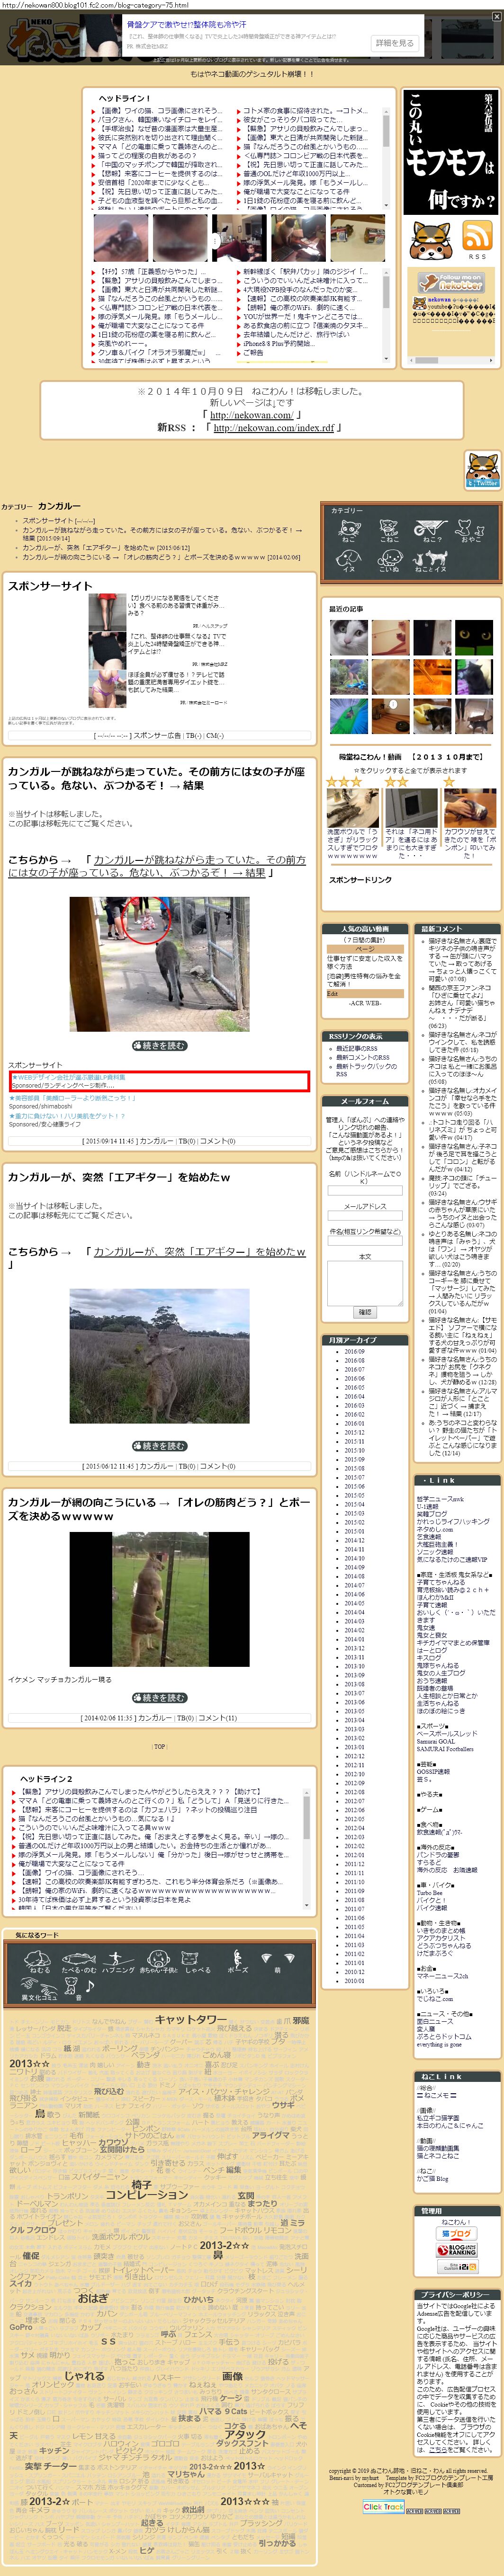Open the nekowan.com/index.rdf RSS link
The width and height of the screenshot is (504, 2576).
[273, 428]
